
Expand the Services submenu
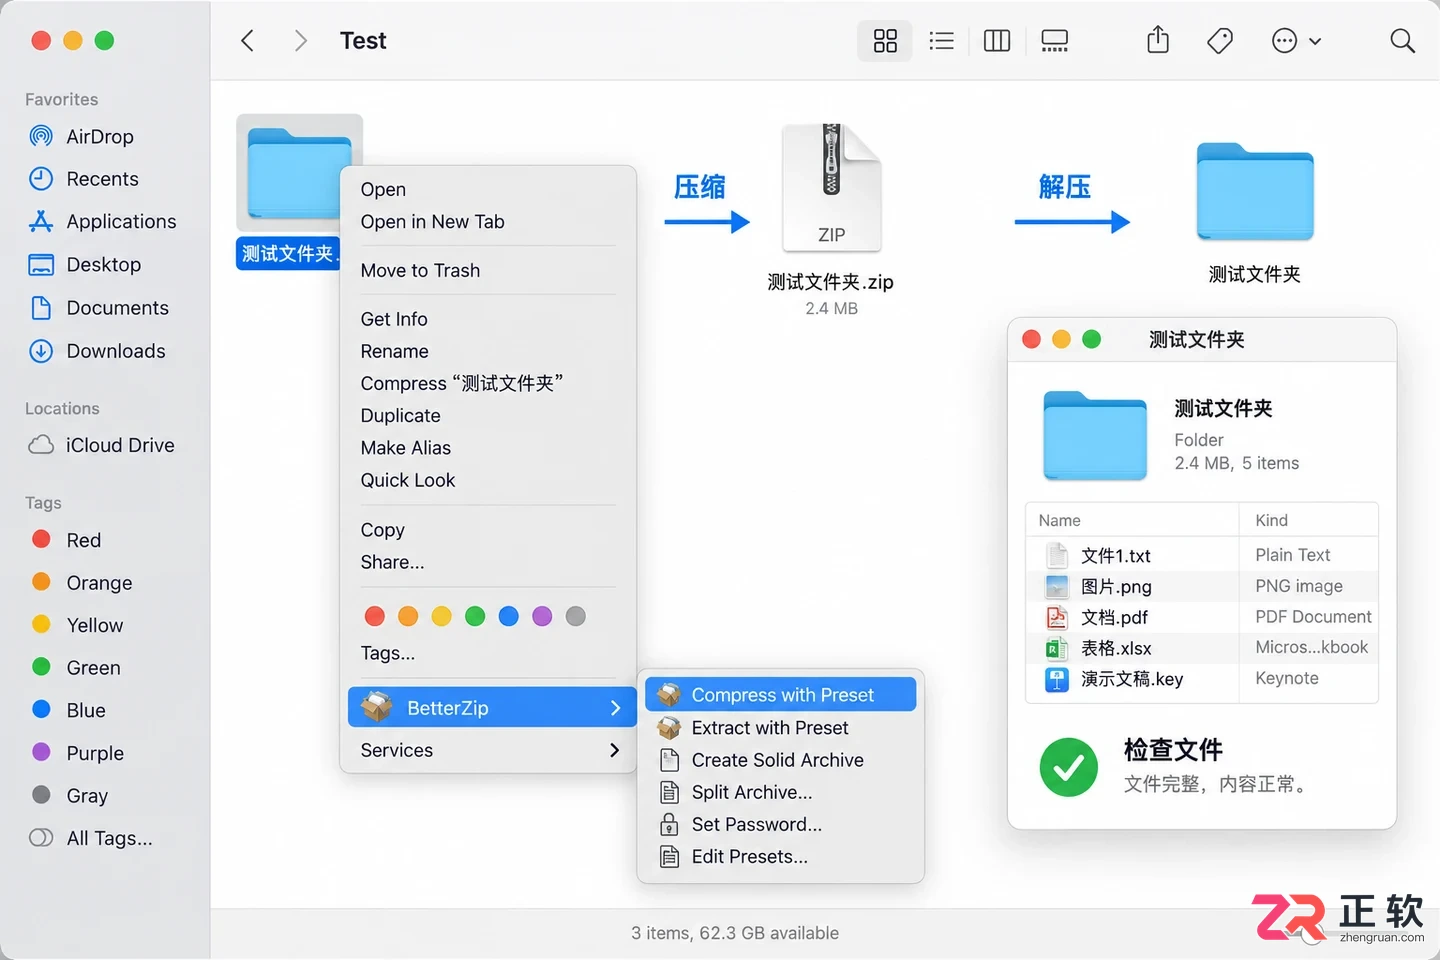492,750
